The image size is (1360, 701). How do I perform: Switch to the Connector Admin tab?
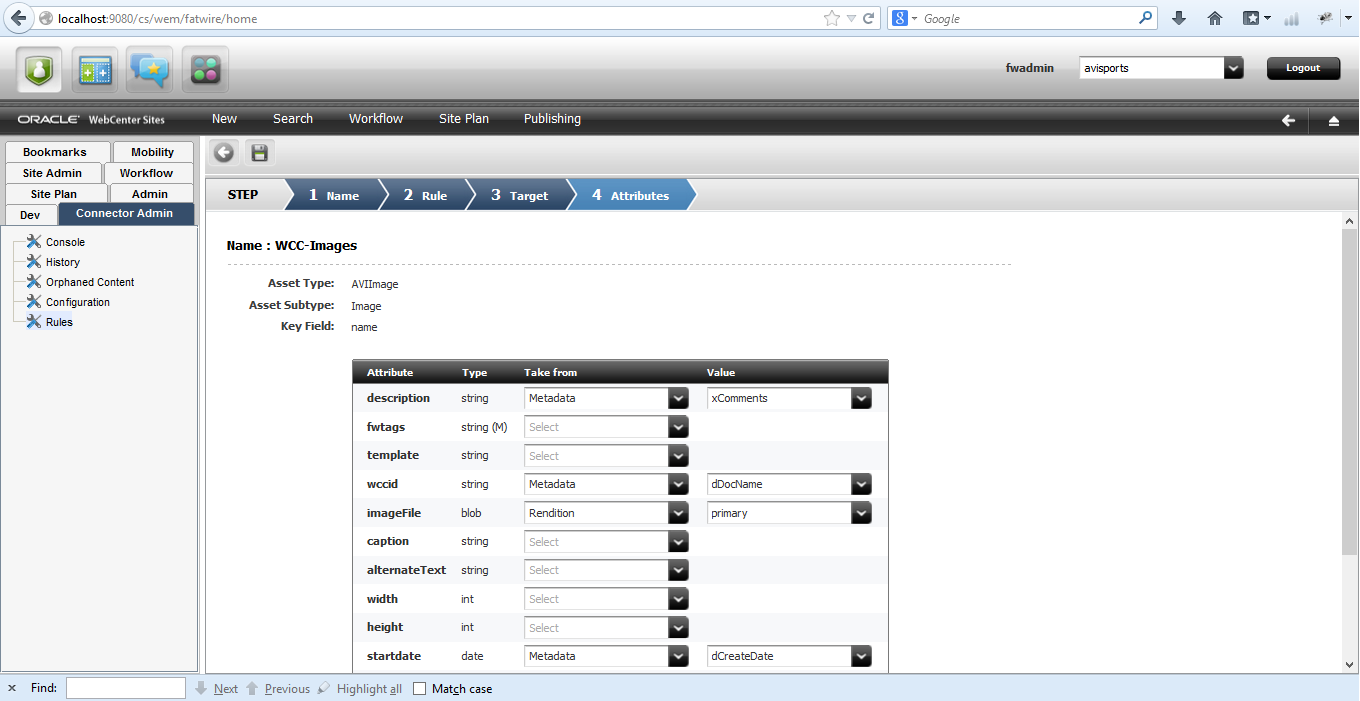click(125, 213)
